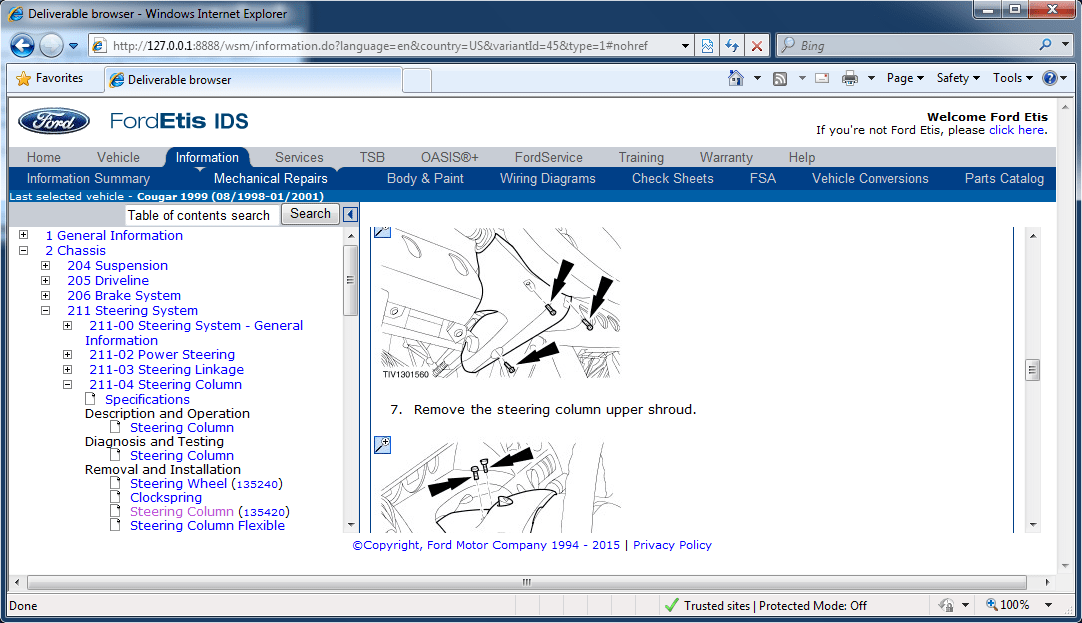The height and width of the screenshot is (623, 1082).
Task: Open Steering Column Flexible link
Action: tap(207, 526)
